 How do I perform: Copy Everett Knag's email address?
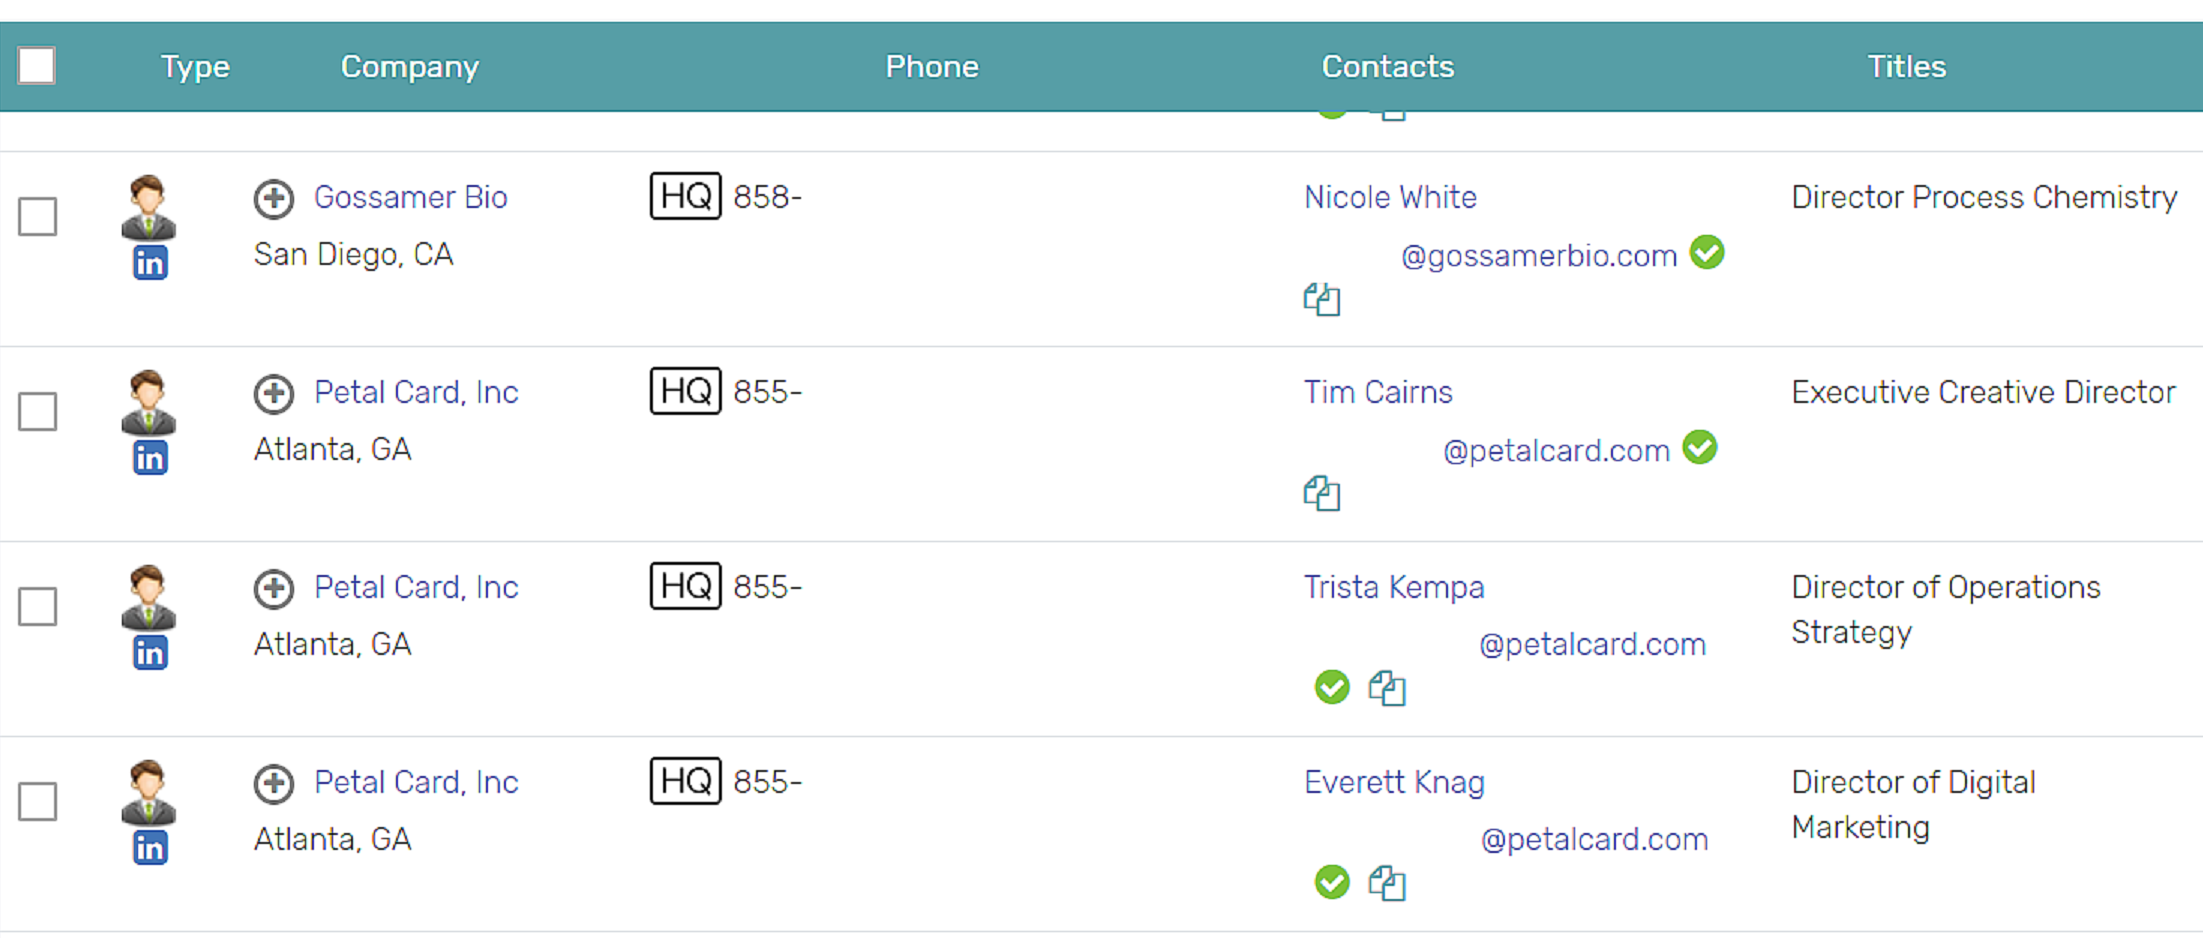point(1387,883)
